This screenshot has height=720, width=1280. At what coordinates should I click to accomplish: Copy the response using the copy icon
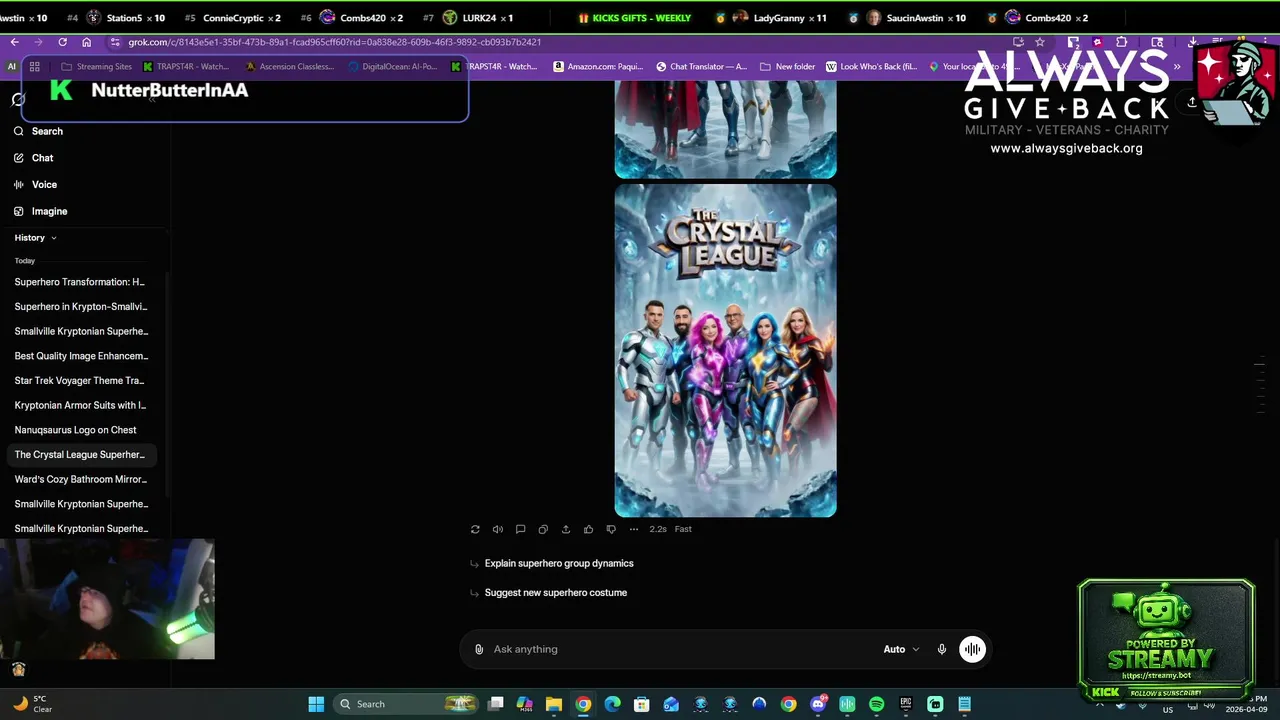pos(543,529)
